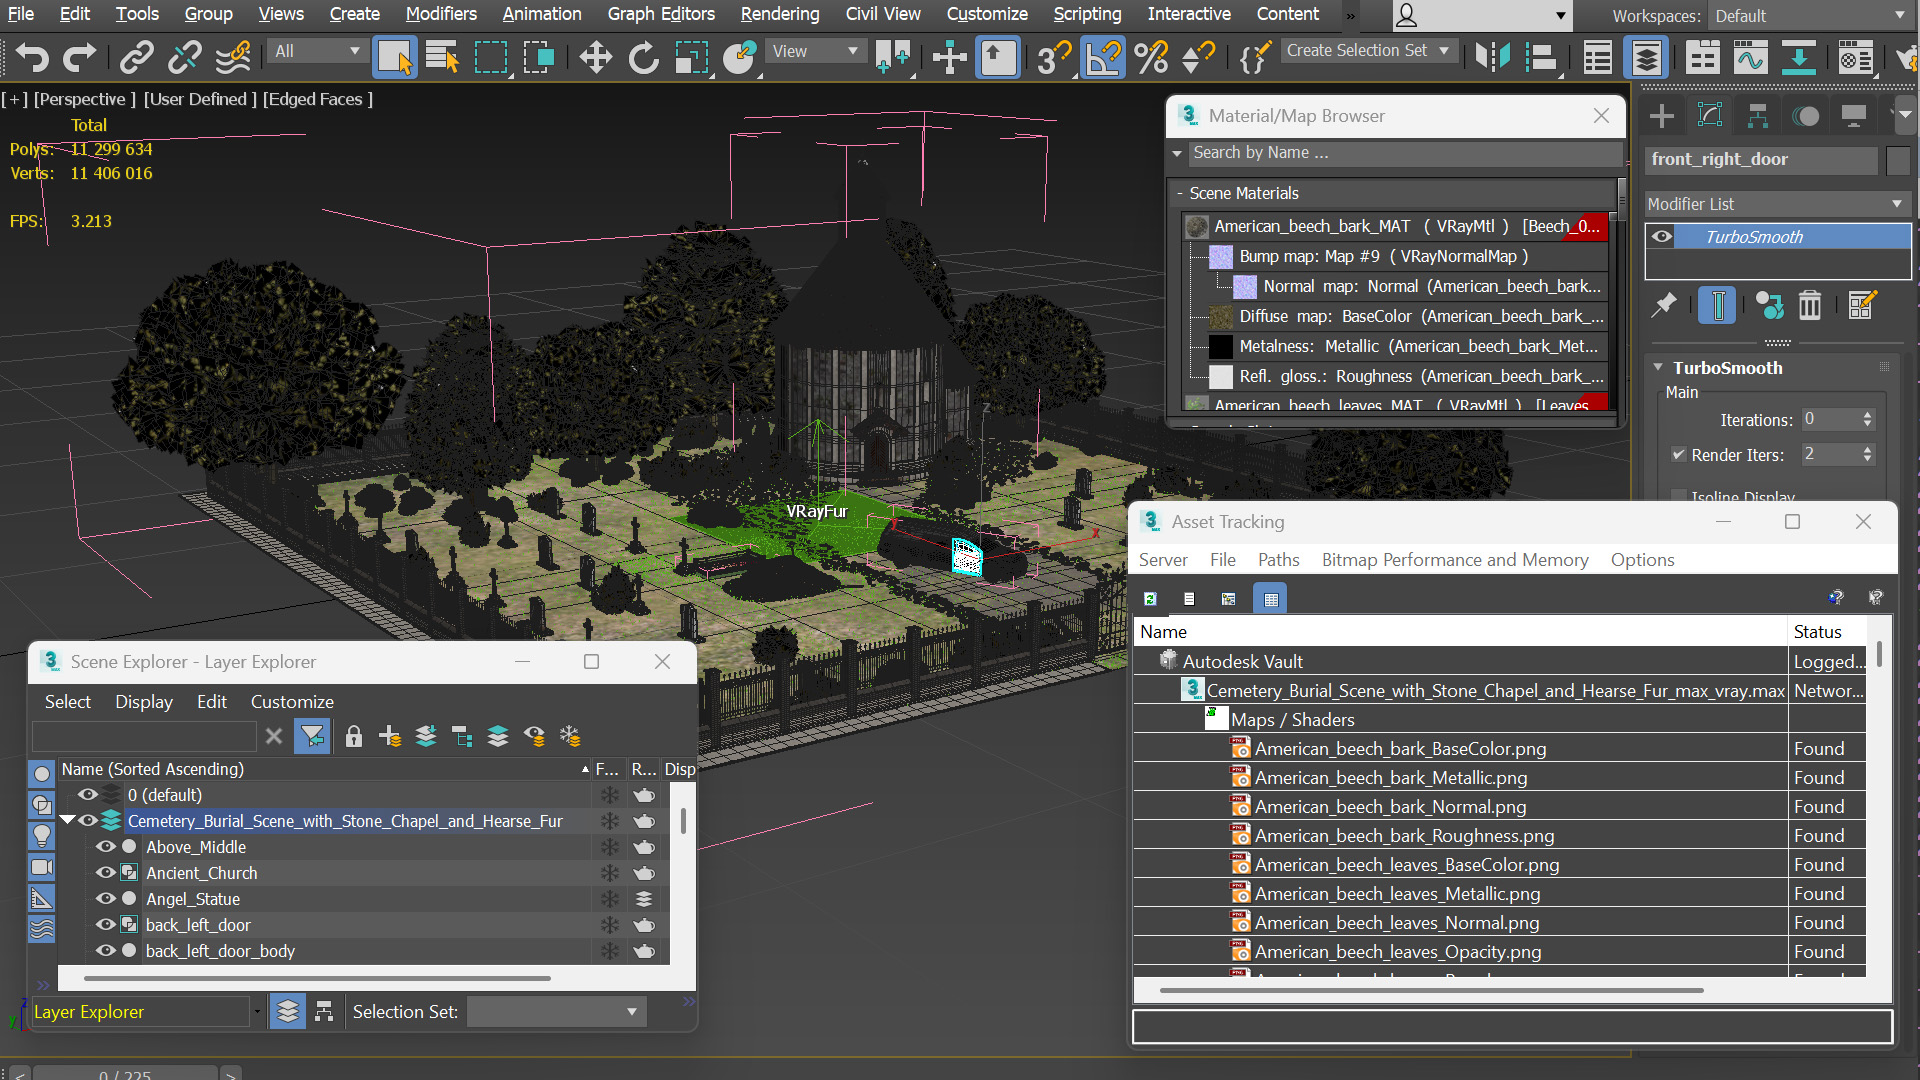Collapse the Cemetery_Burial_Scene layer tree
Image resolution: width=1920 pixels, height=1080 pixels.
tap(67, 820)
